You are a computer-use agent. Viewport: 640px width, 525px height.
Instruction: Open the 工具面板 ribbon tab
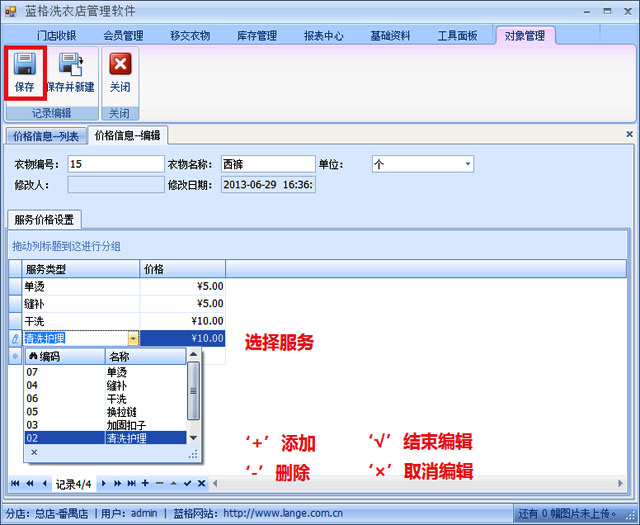[458, 36]
